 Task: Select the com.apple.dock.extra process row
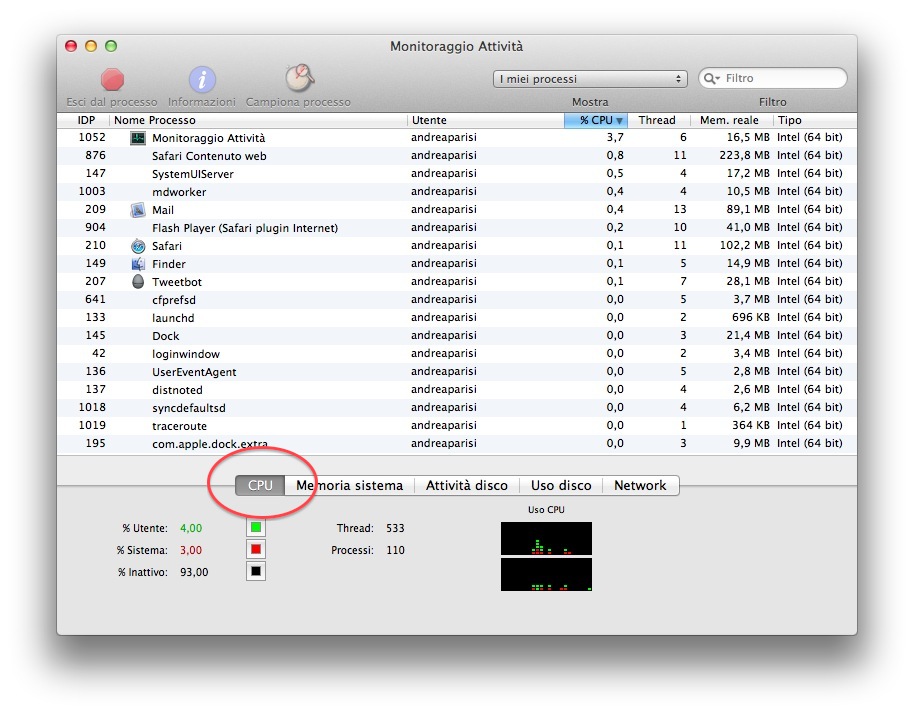pos(457,444)
